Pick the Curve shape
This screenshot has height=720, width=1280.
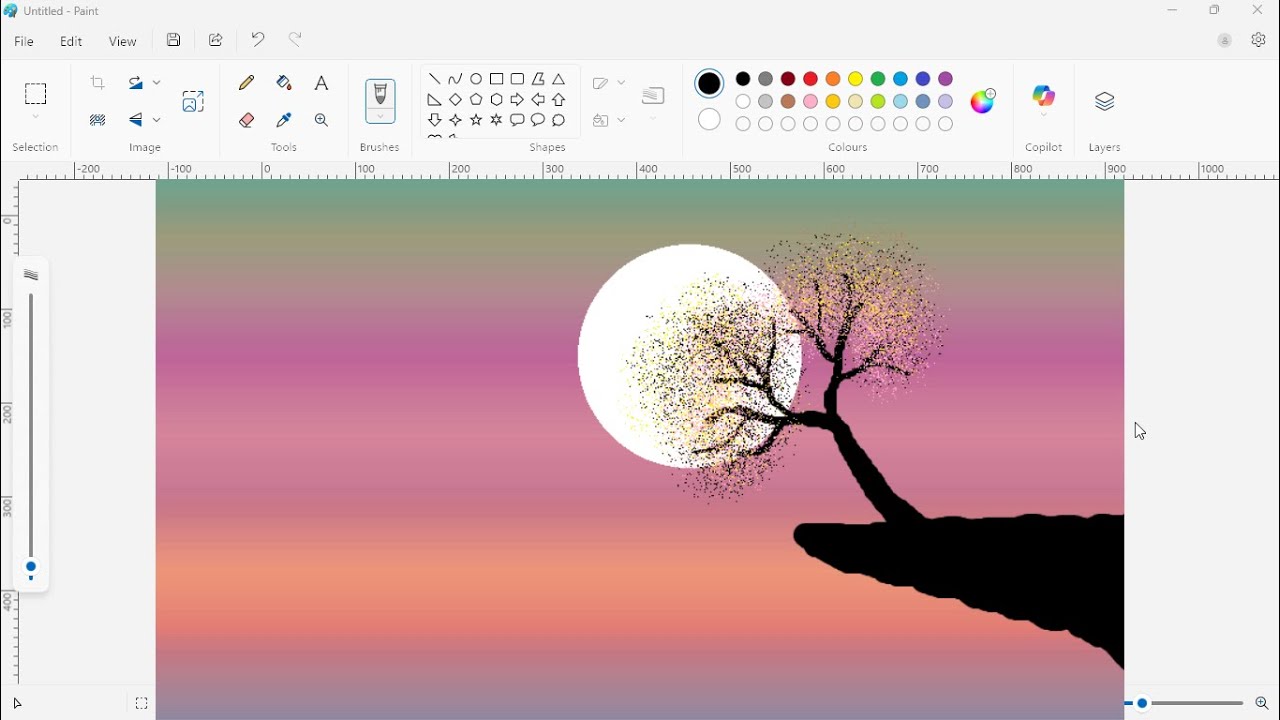click(x=456, y=79)
